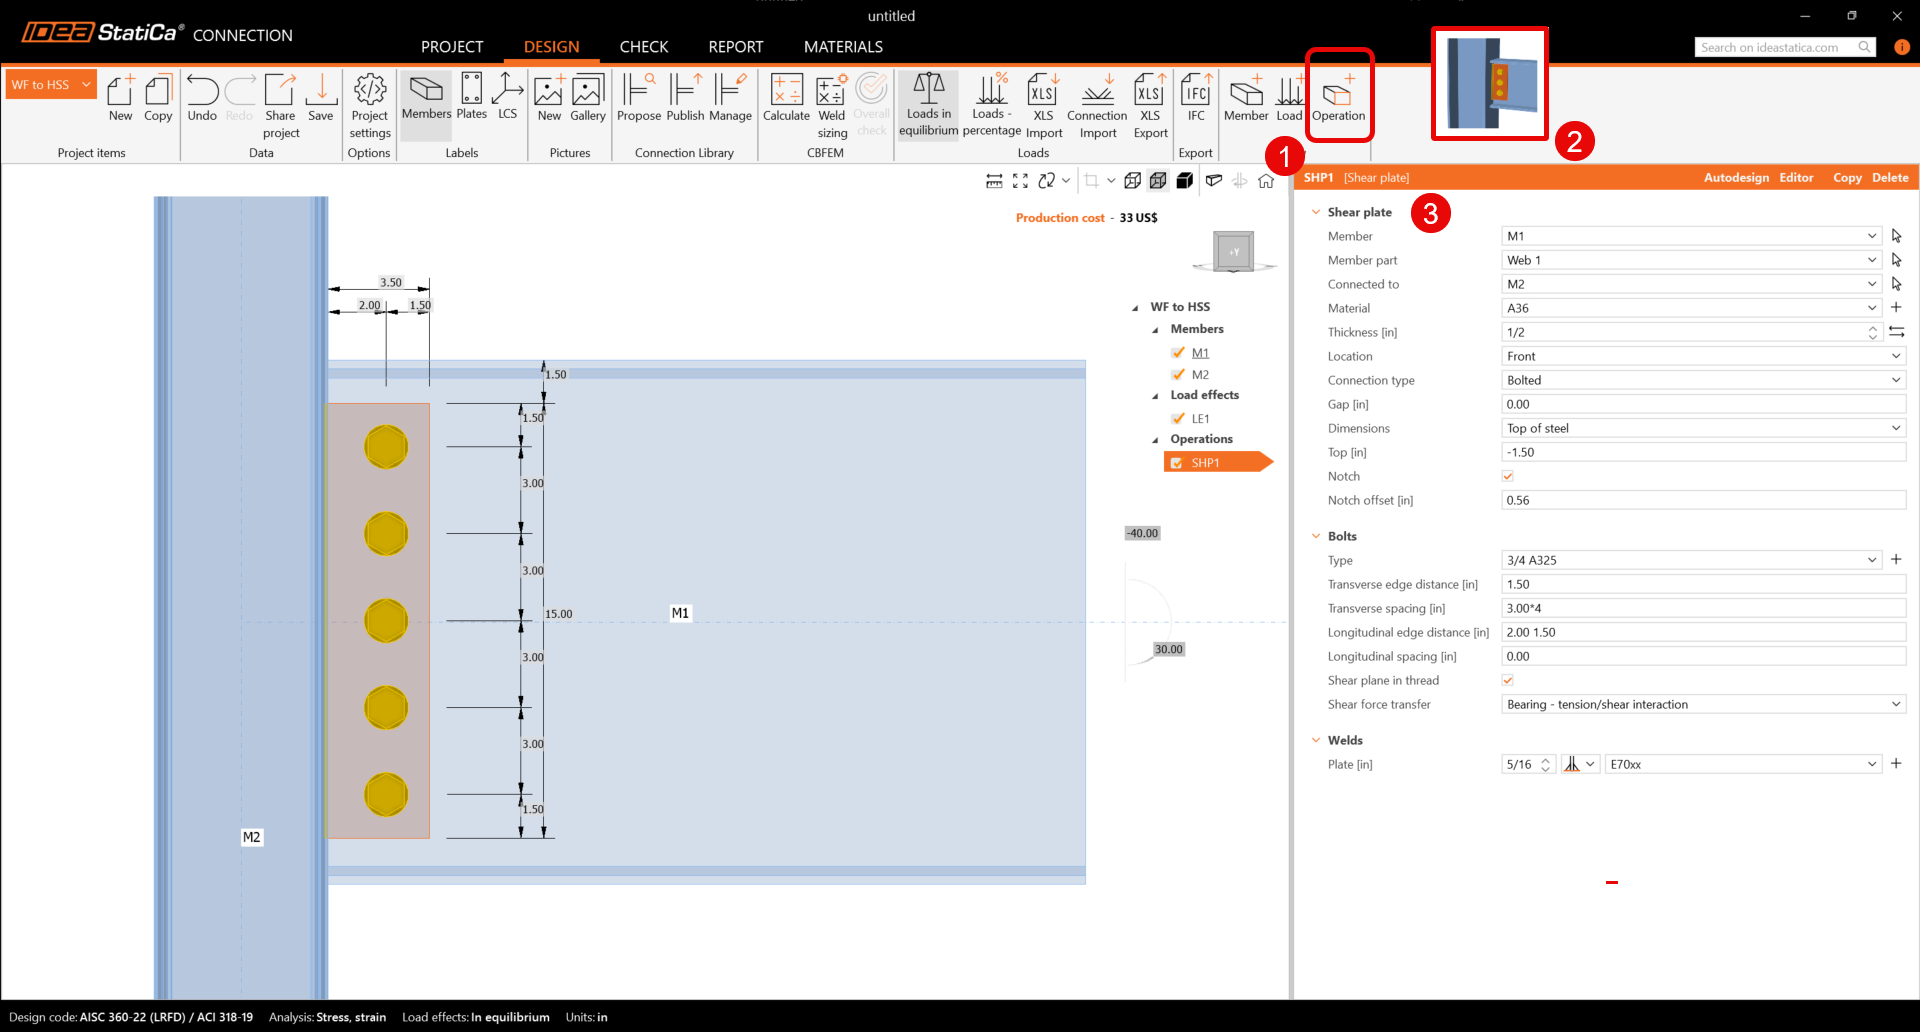This screenshot has height=1032, width=1920.
Task: Switch to the CHECK tab
Action: 643,47
